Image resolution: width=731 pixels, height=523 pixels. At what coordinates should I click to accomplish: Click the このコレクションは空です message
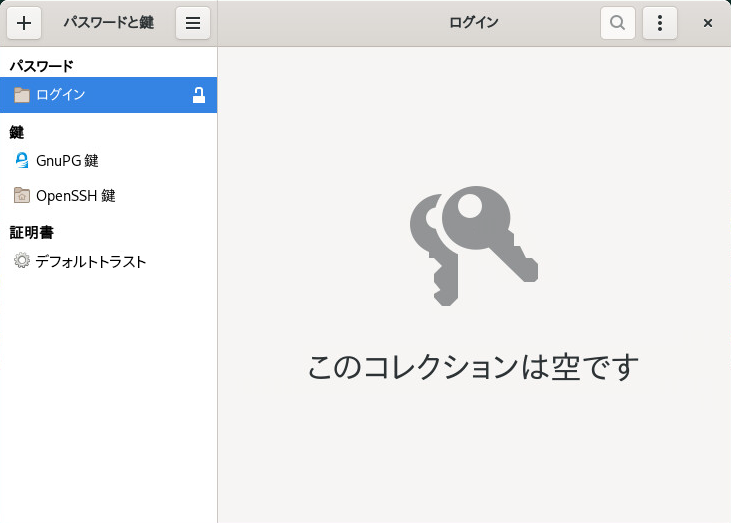point(473,367)
